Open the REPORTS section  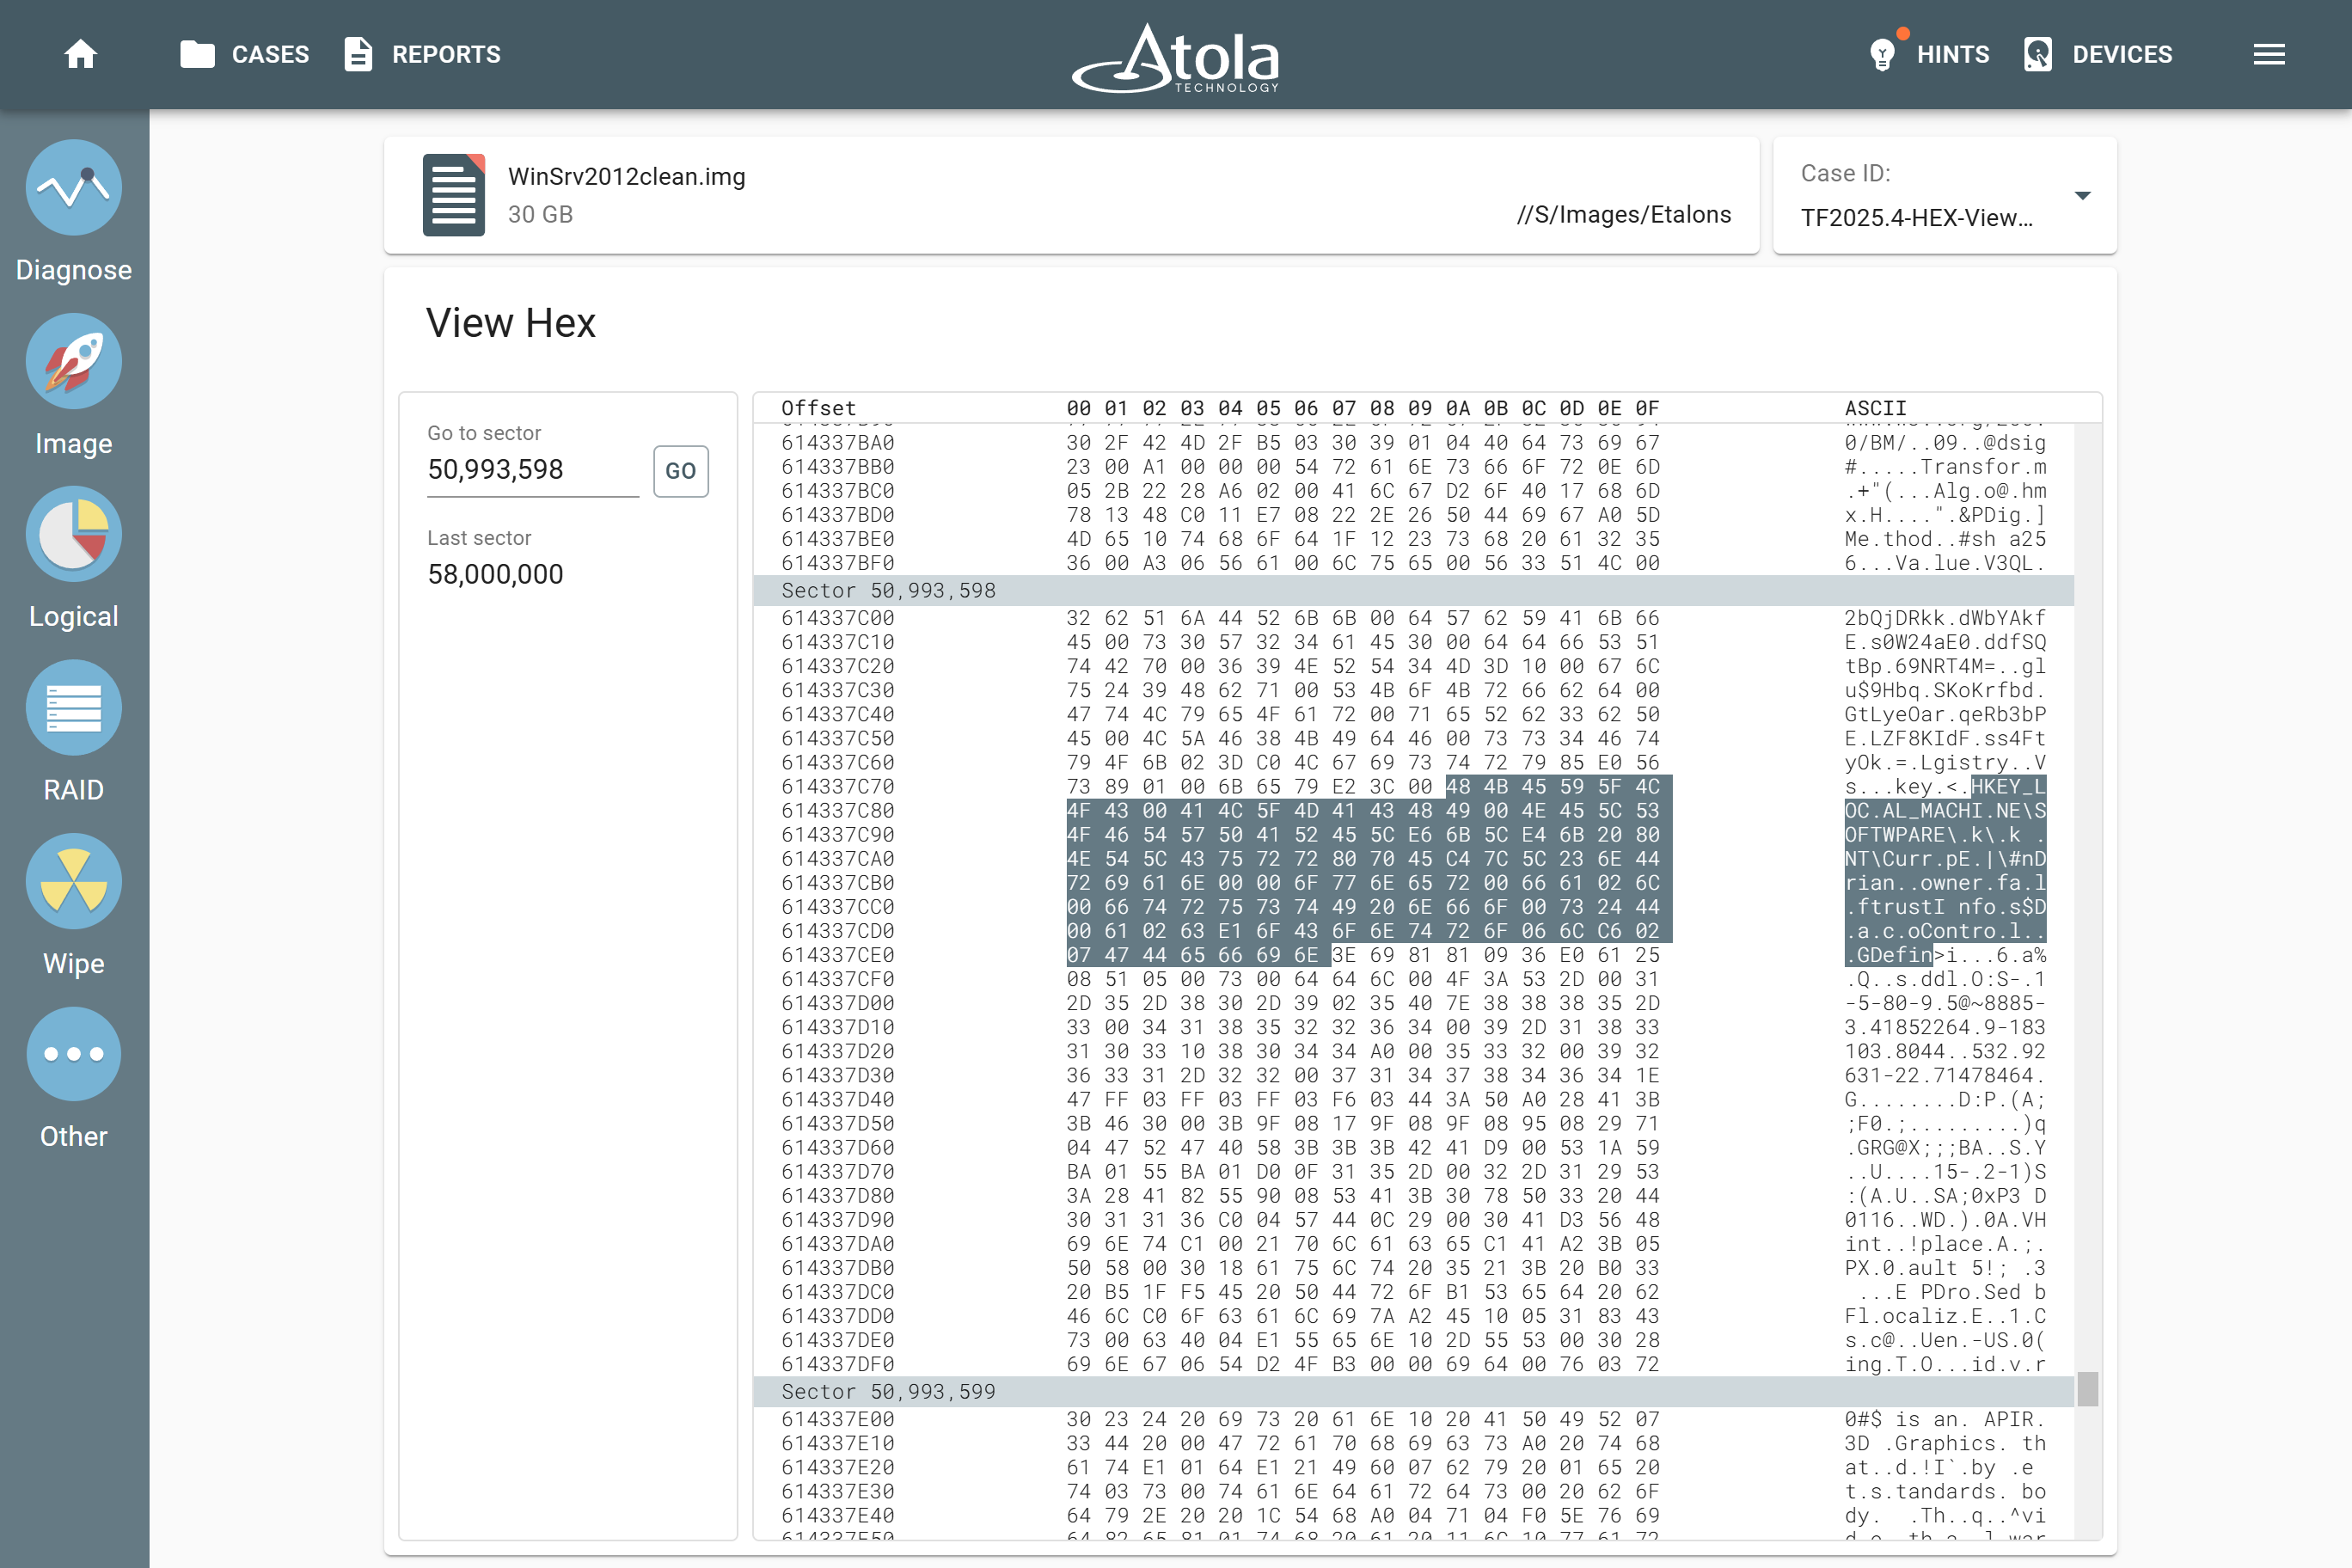[x=423, y=55]
